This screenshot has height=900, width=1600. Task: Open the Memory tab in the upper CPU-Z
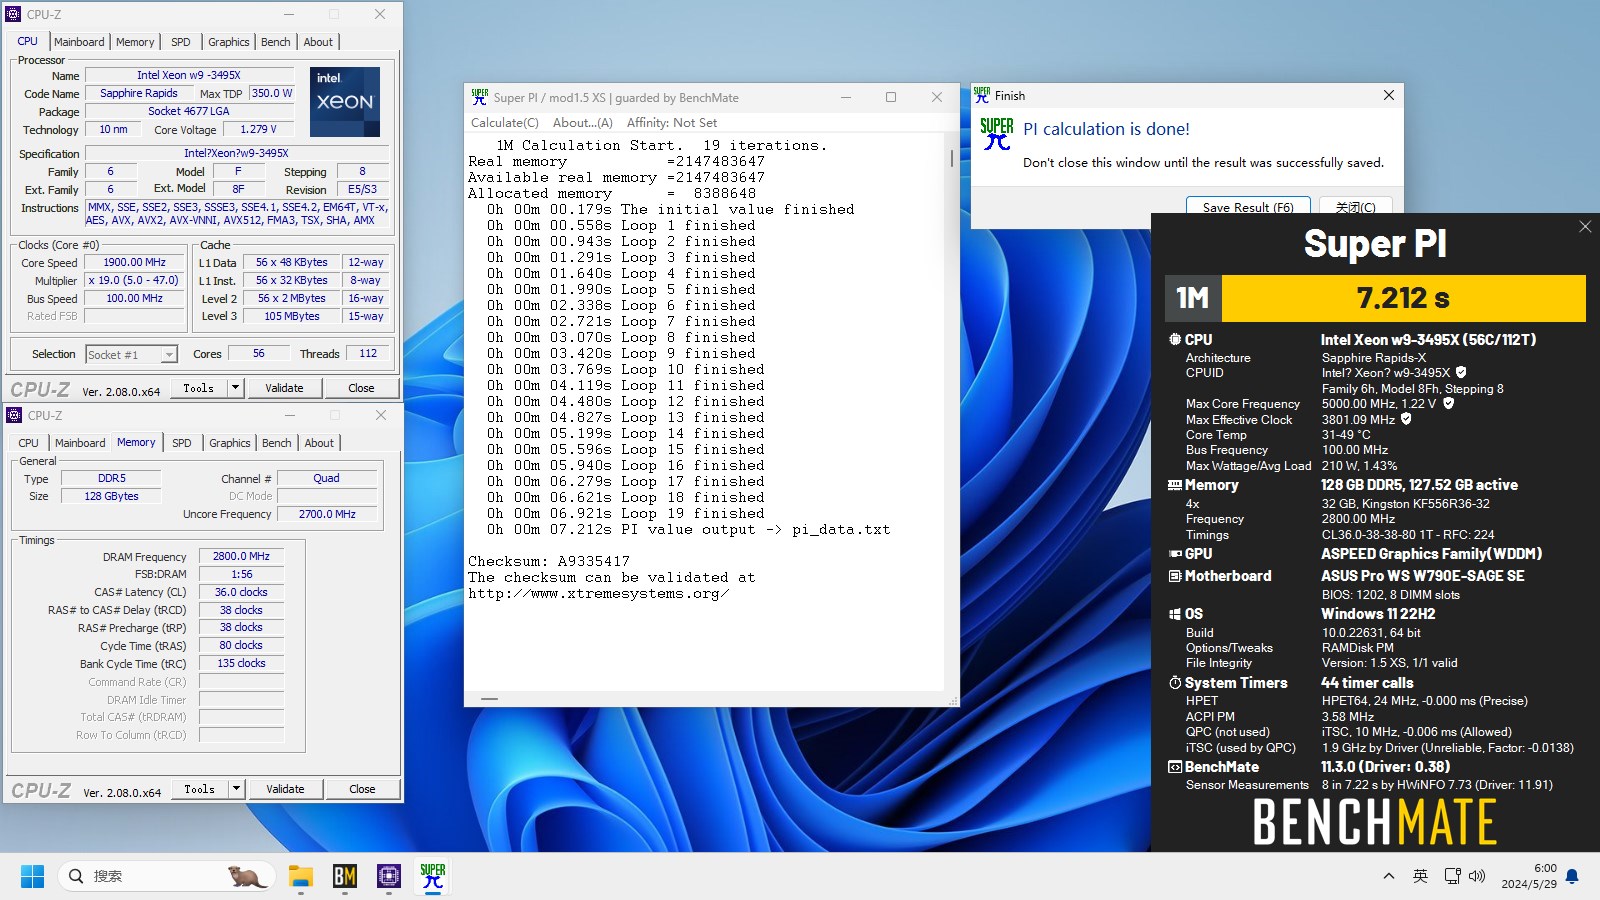(x=135, y=42)
